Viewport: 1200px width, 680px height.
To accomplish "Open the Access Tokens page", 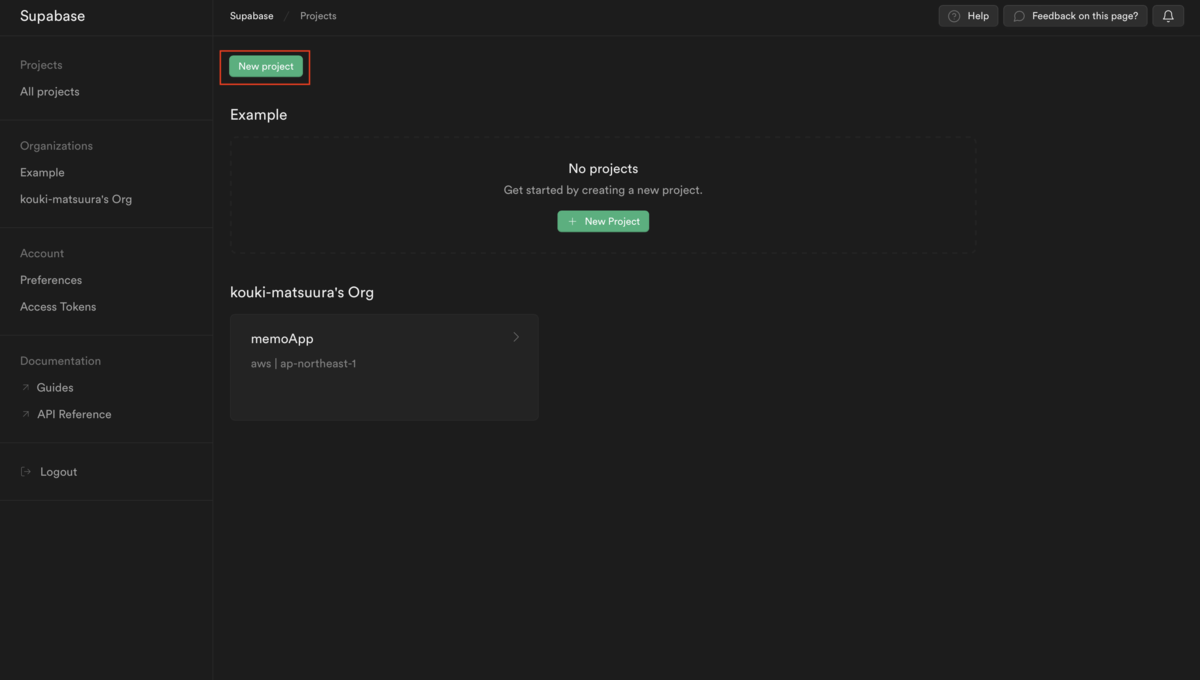I will 58,307.
